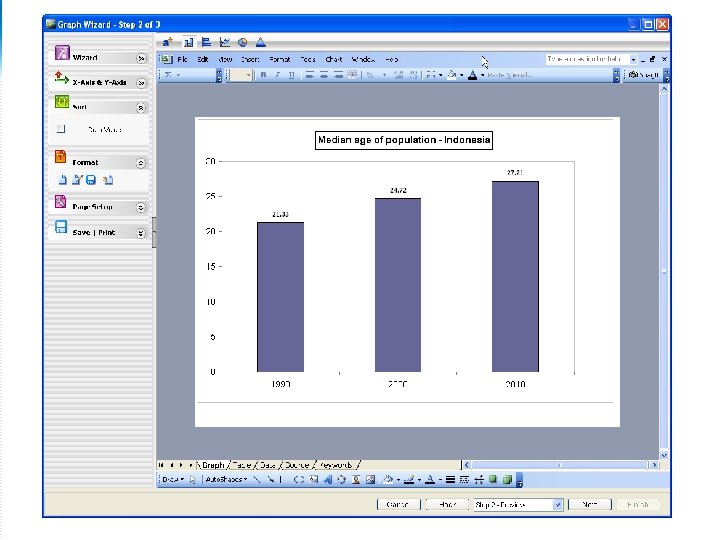Viewport: 720px width, 540px height.
Task: Toggle Underline in the formatting toolbar
Action: [x=291, y=74]
